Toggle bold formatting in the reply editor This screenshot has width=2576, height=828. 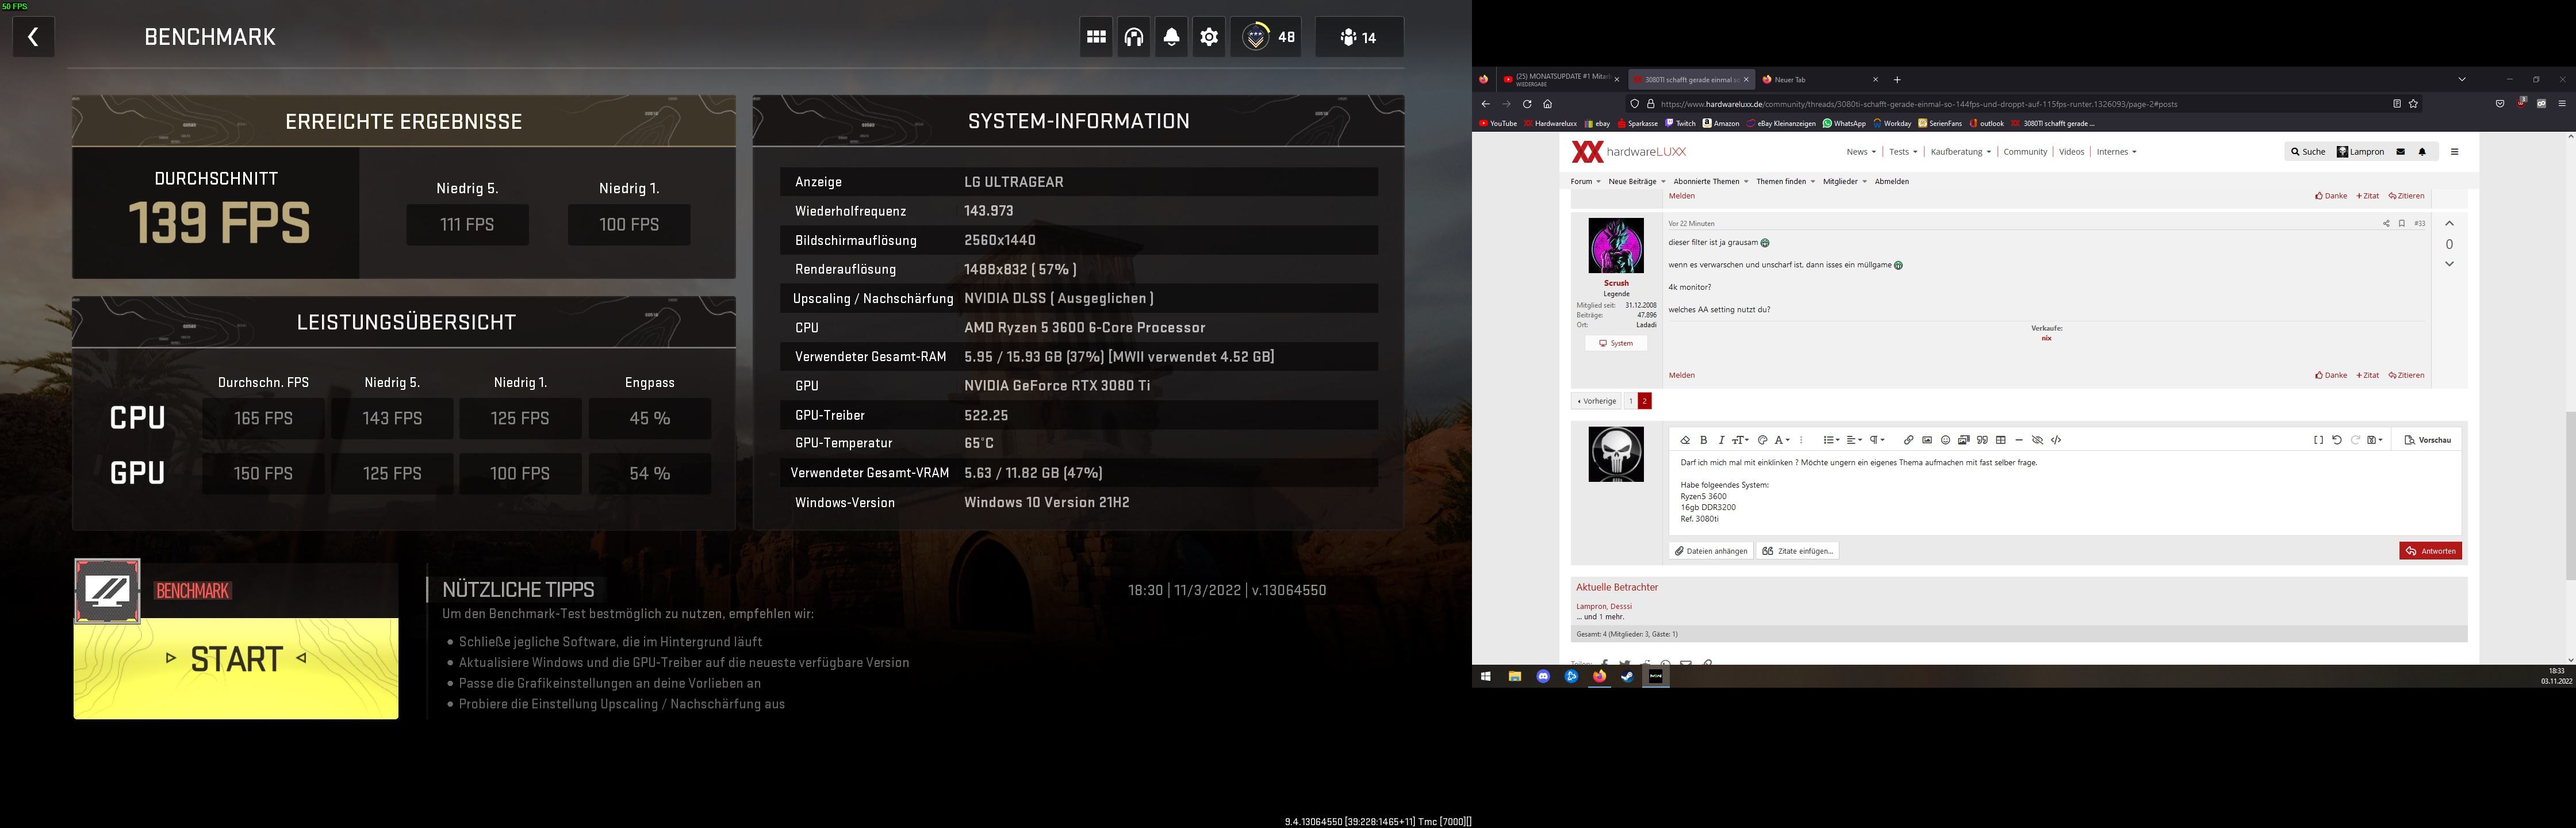pos(1704,440)
